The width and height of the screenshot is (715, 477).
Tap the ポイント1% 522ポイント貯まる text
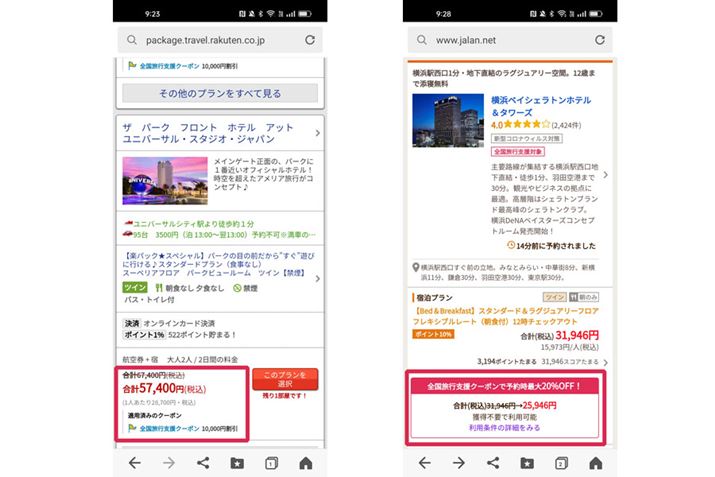pyautogui.click(x=179, y=335)
